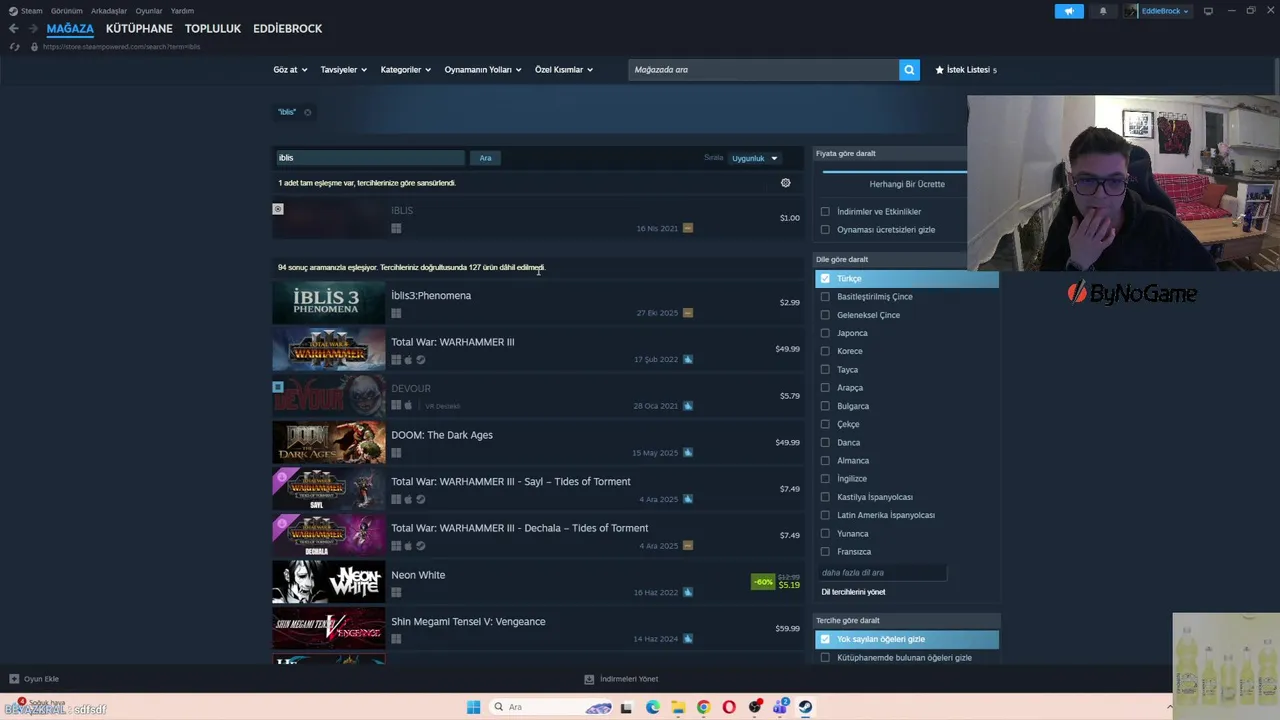Open Big Picture mode monitor icon

1208,11
